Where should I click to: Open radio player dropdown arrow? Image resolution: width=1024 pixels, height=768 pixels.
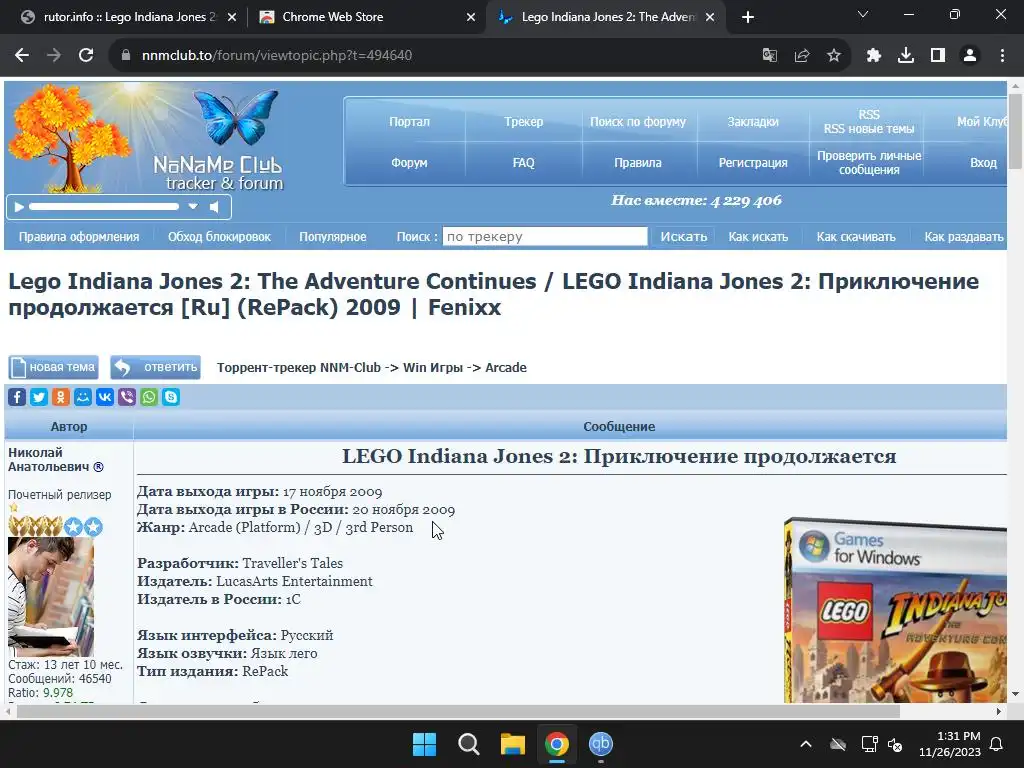[193, 206]
